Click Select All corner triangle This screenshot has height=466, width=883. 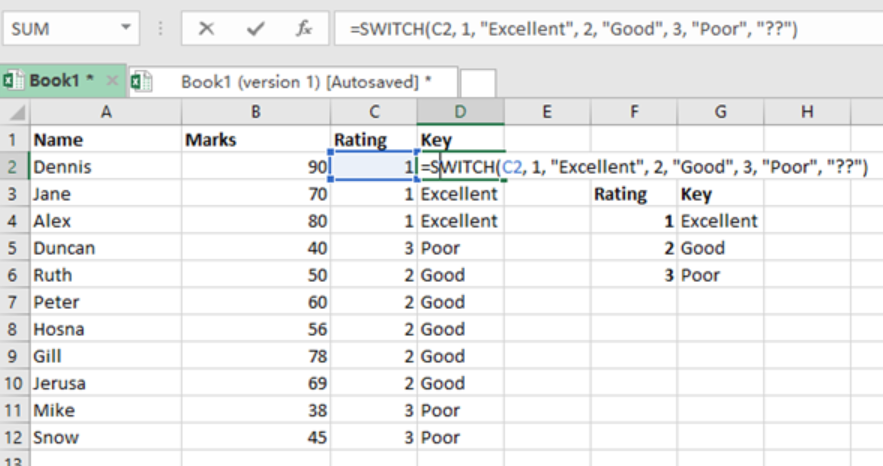coord(16,112)
